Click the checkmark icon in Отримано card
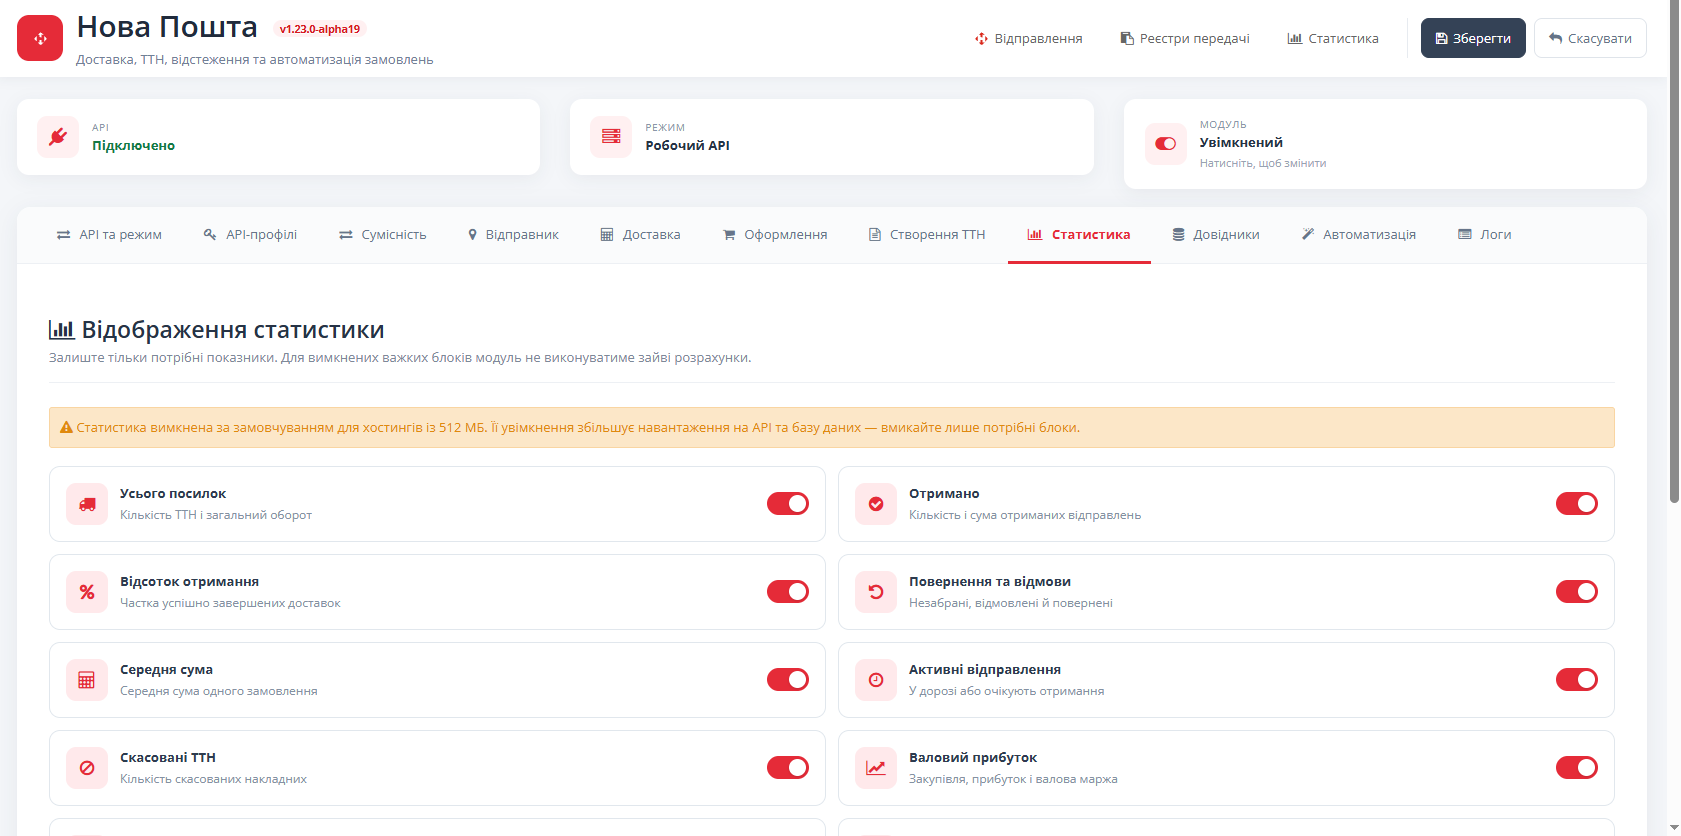The height and width of the screenshot is (836, 1681). 876,504
